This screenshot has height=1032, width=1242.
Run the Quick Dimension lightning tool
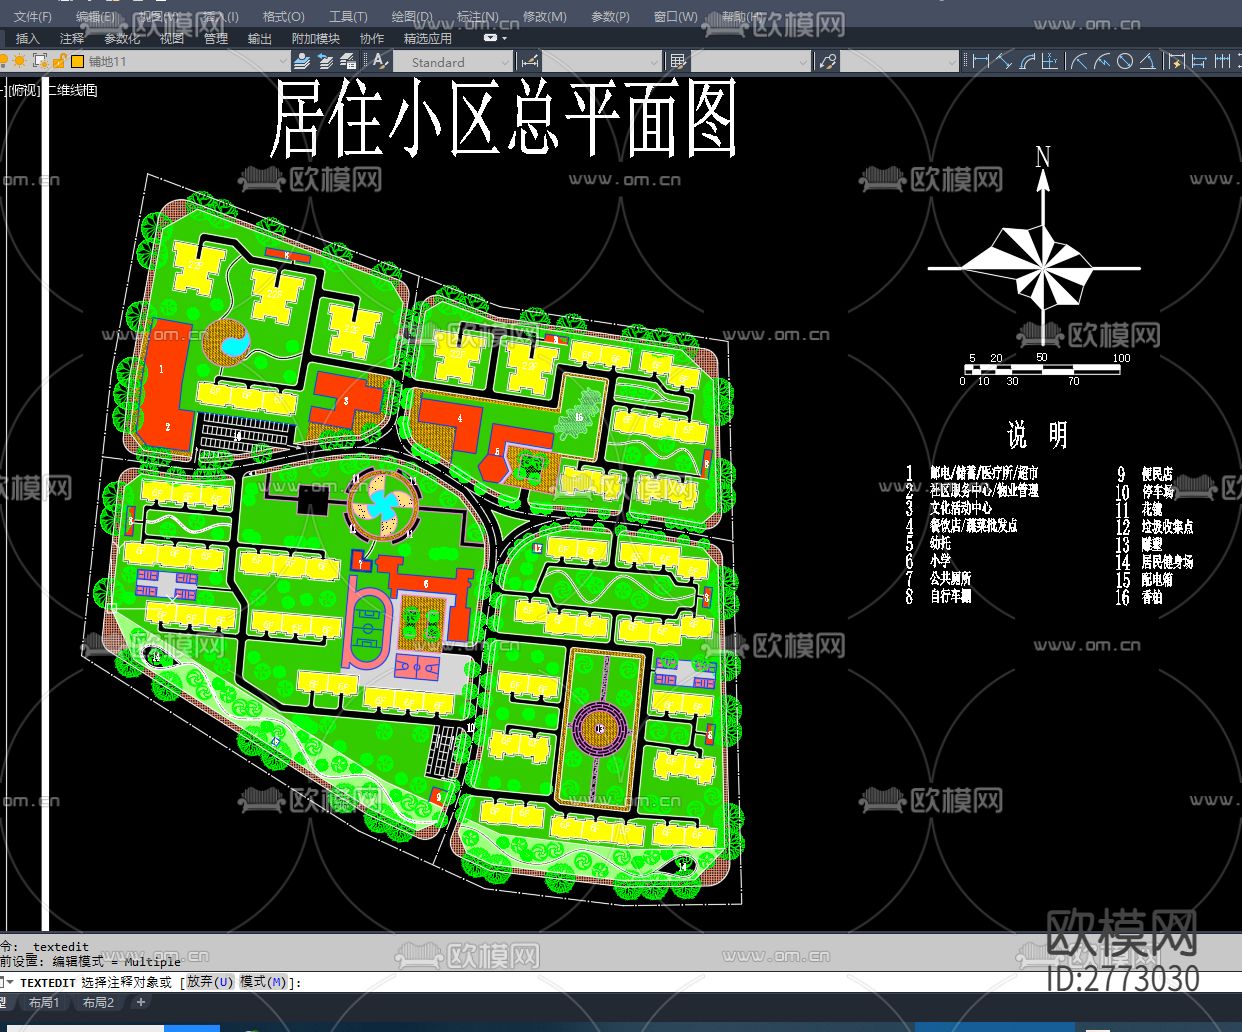(1177, 61)
